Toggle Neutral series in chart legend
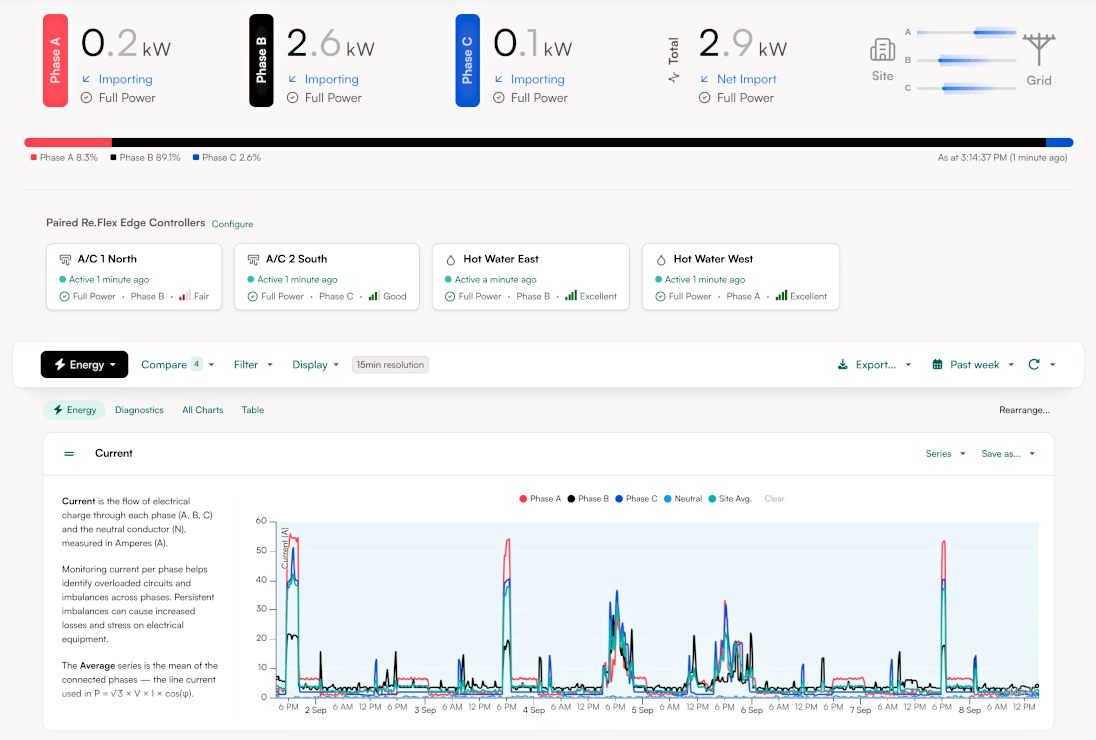1096x740 pixels. (683, 499)
